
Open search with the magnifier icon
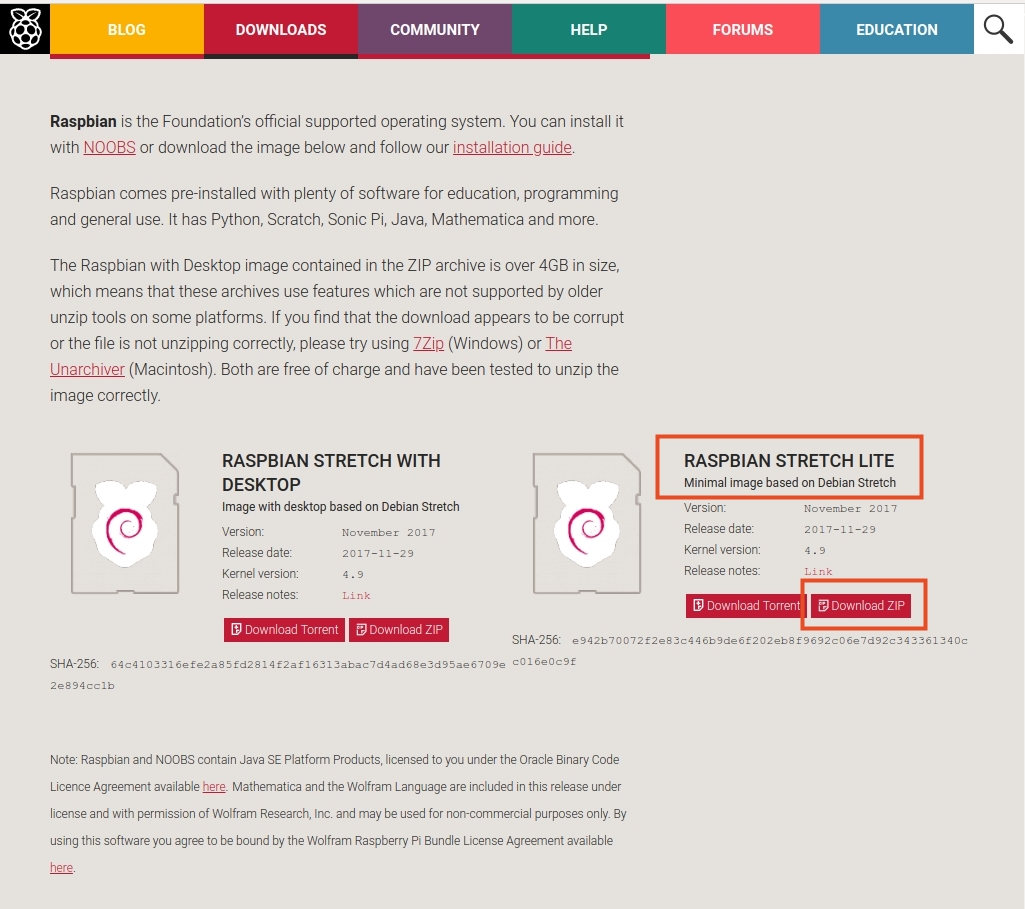(998, 29)
